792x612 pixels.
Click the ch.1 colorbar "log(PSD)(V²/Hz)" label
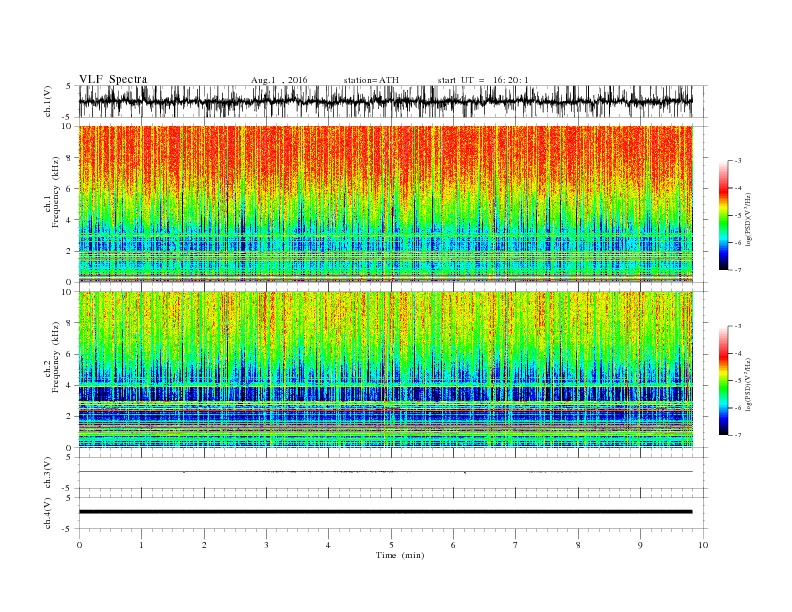749,220
